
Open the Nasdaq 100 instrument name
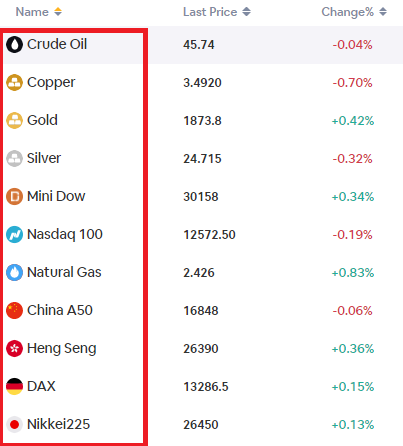65,234
